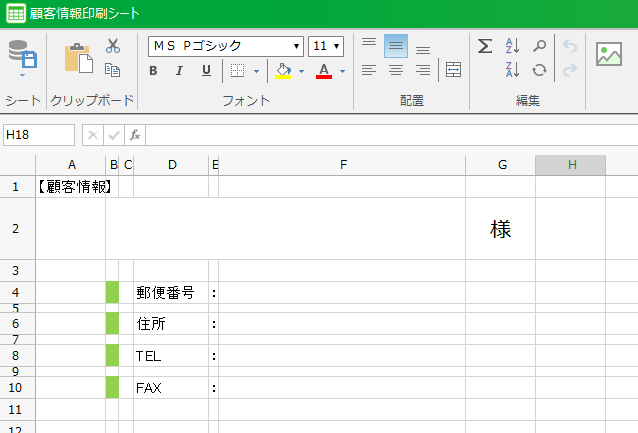Sort descending with the Z-A icon
638x433 pixels.
(x=513, y=69)
